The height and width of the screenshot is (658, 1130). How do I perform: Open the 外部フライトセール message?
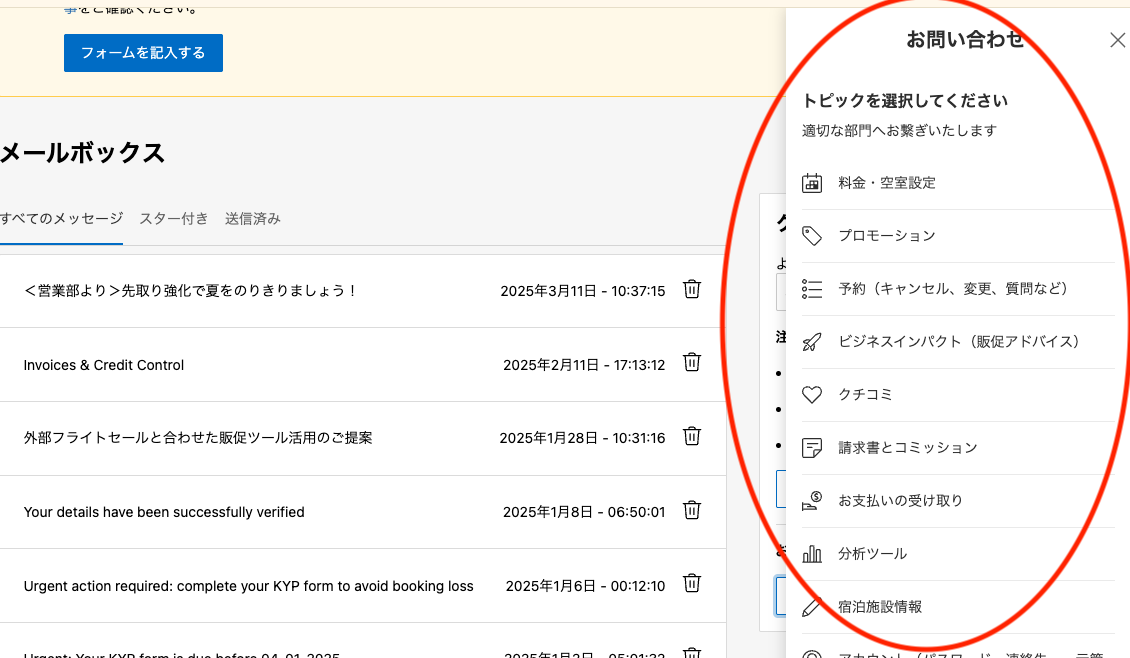coord(198,438)
